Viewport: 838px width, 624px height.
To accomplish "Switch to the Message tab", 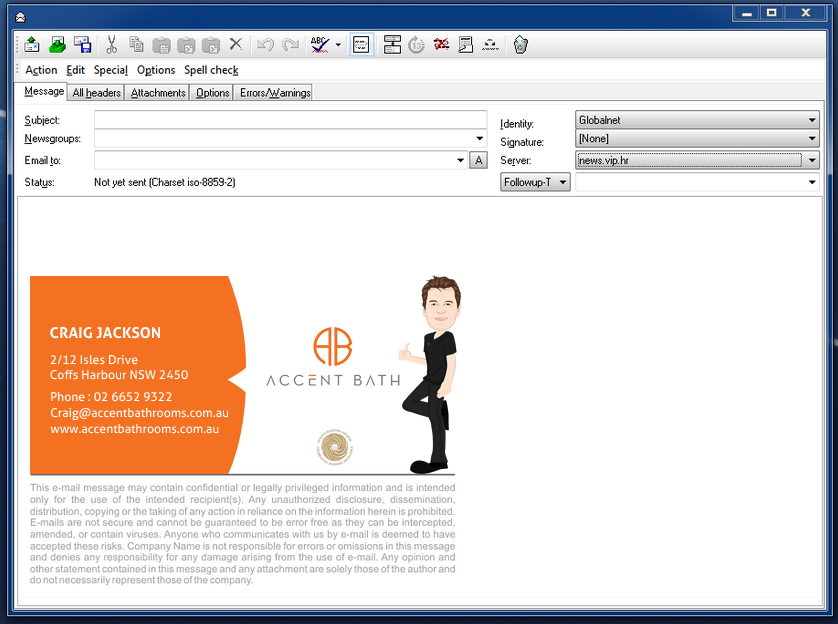I will 44,91.
